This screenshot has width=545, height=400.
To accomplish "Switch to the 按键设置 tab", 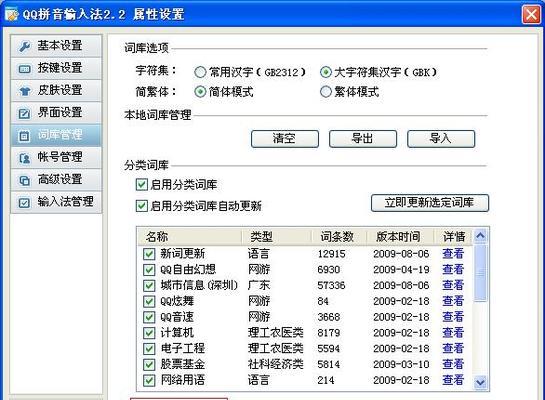I will (x=56, y=68).
